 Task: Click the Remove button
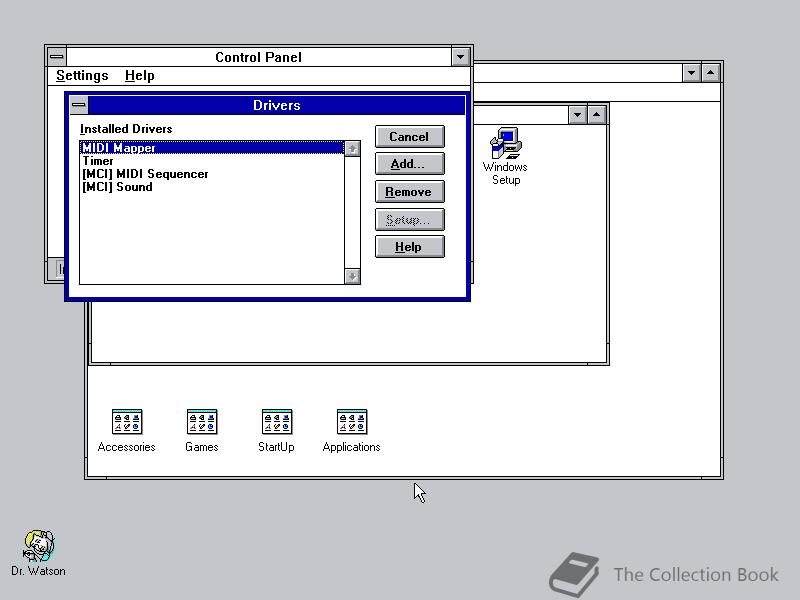[409, 192]
